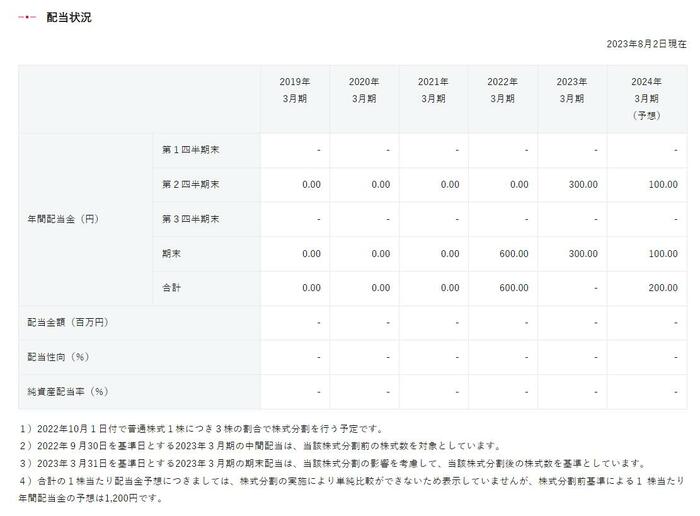The width and height of the screenshot is (700, 516).
Task: Click the 合計 row label
Action: click(x=171, y=288)
